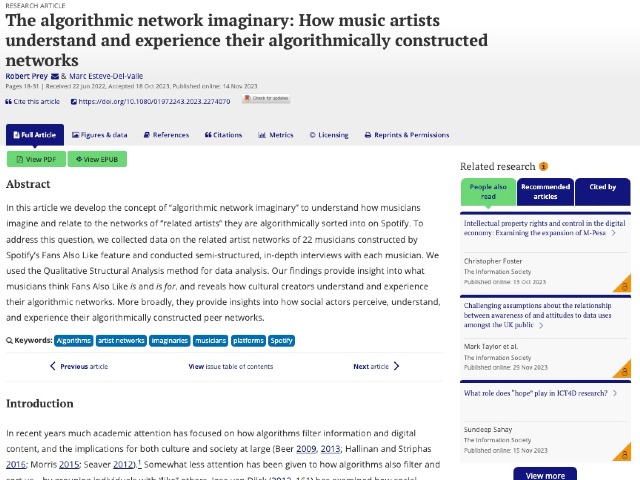Switch to Recommended articles tab

[x=545, y=191]
